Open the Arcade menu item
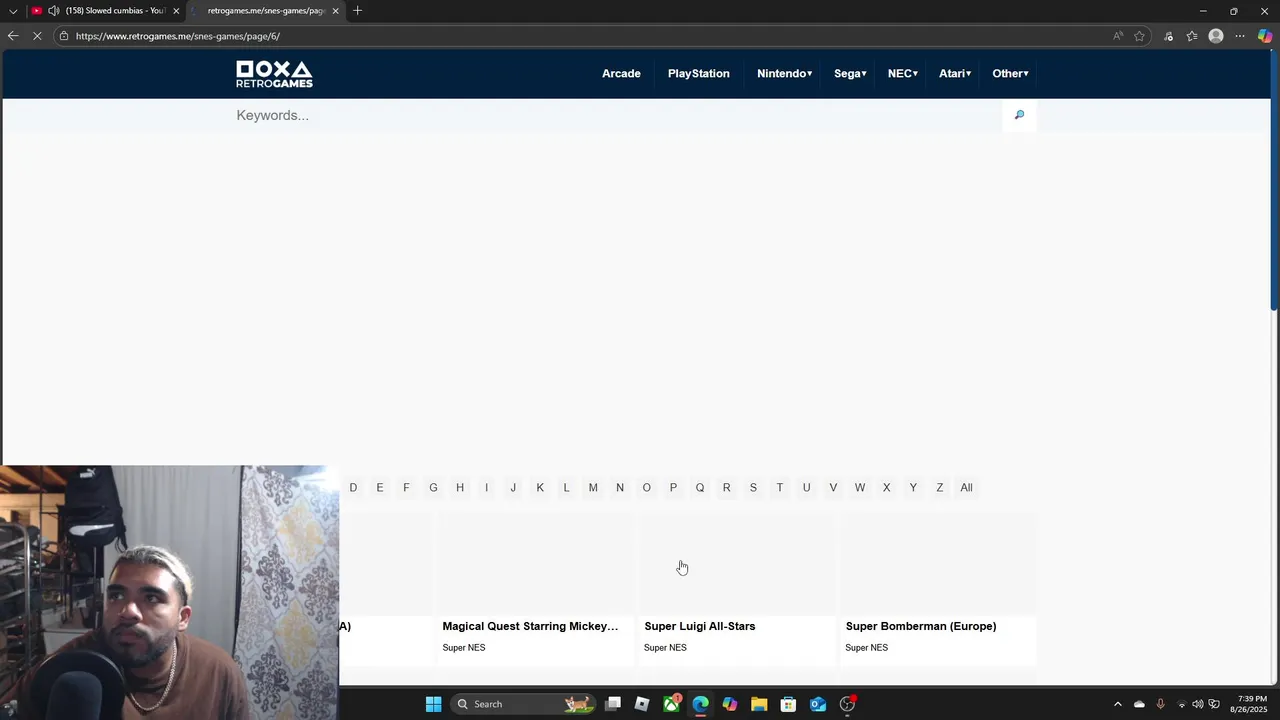The image size is (1280, 720). (x=621, y=73)
